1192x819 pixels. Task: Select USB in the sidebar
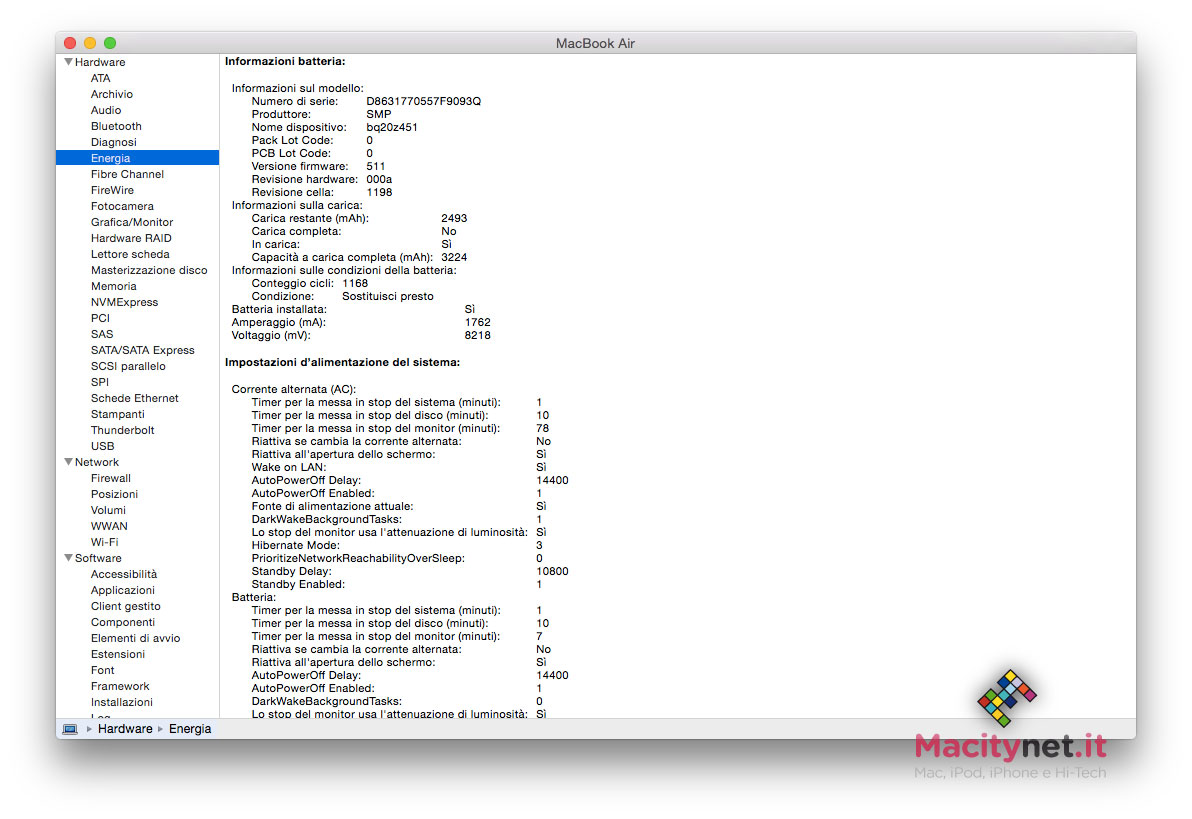[103, 446]
